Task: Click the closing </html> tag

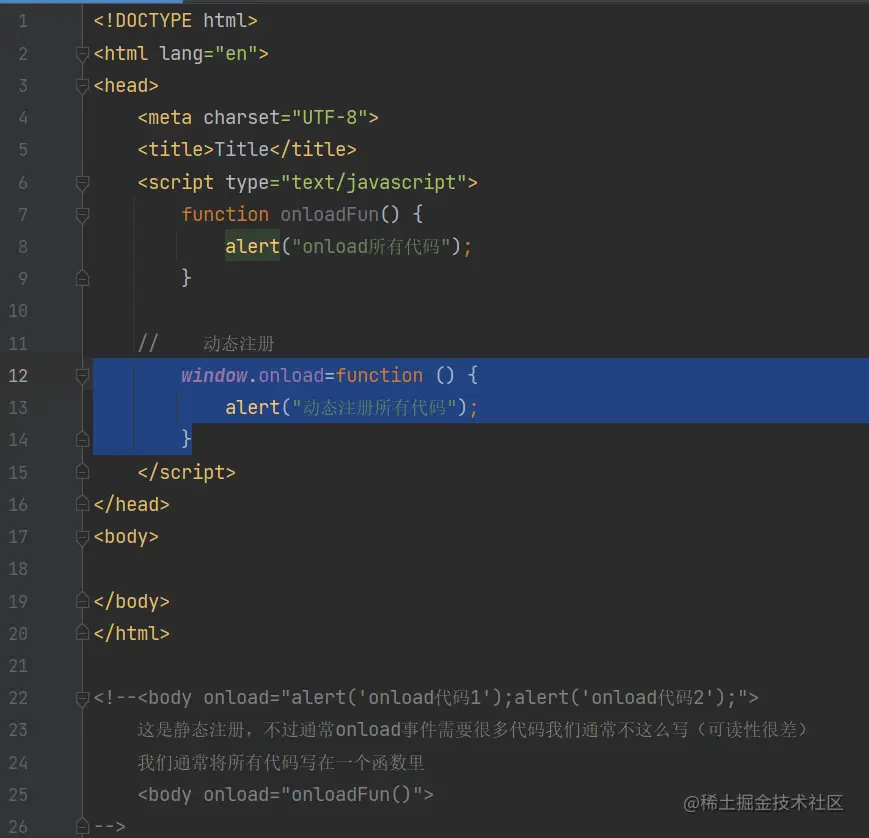Action: click(x=131, y=633)
